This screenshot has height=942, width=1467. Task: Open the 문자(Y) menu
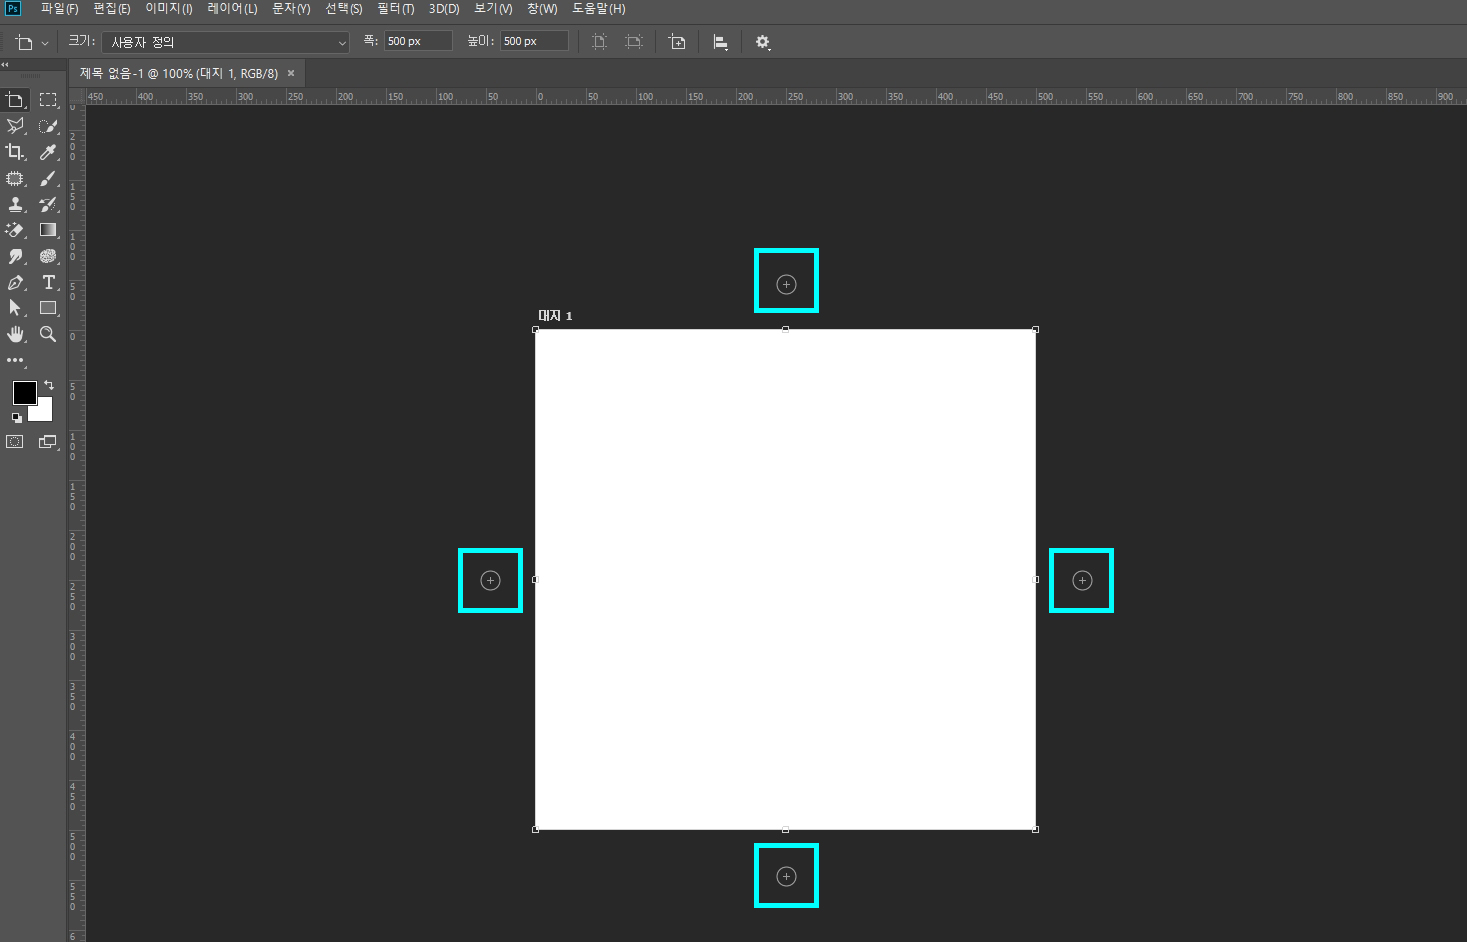pos(291,9)
